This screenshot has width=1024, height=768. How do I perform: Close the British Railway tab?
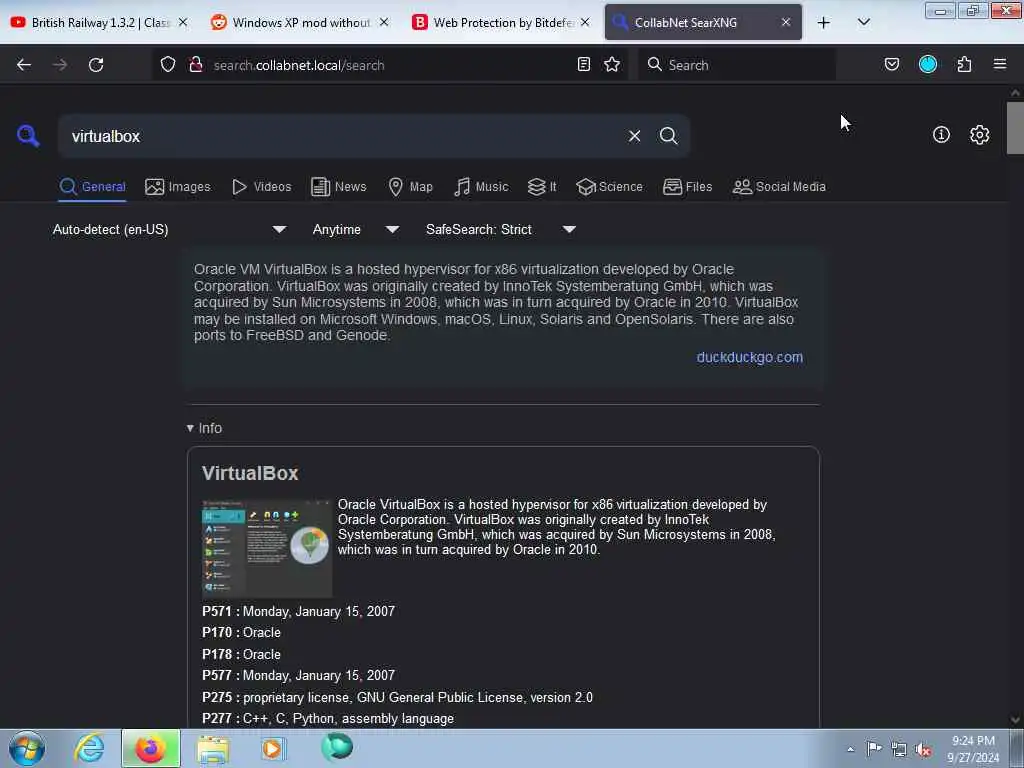[x=183, y=22]
